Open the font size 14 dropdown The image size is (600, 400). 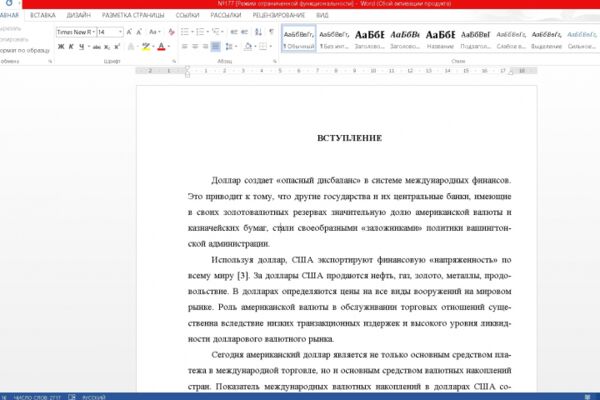coord(121,32)
